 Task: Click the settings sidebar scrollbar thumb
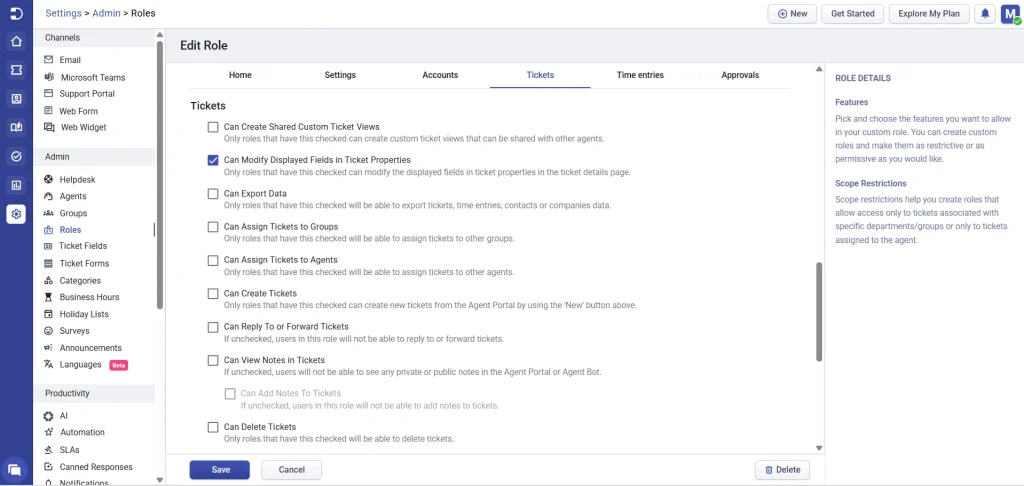pyautogui.click(x=160, y=175)
